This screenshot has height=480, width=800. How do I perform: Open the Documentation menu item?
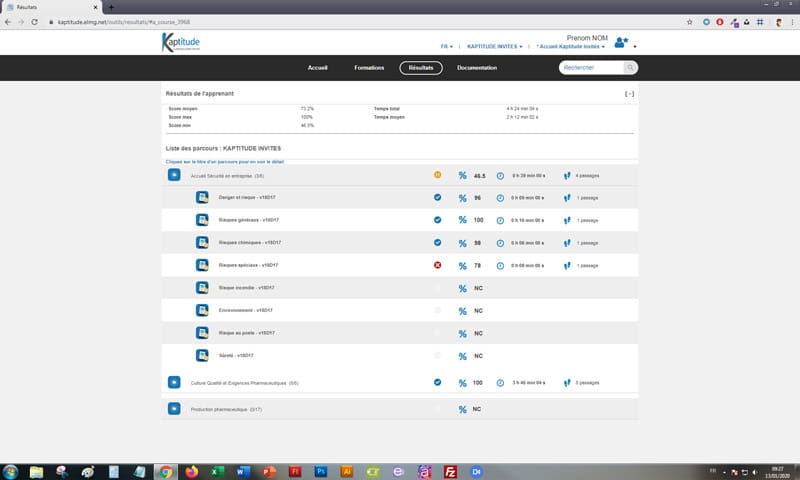477,67
